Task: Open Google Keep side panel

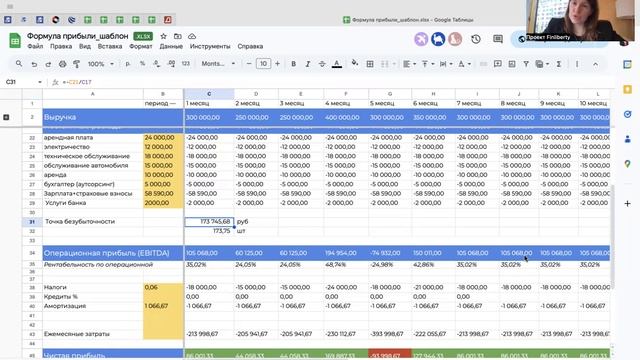Action: (x=627, y=89)
